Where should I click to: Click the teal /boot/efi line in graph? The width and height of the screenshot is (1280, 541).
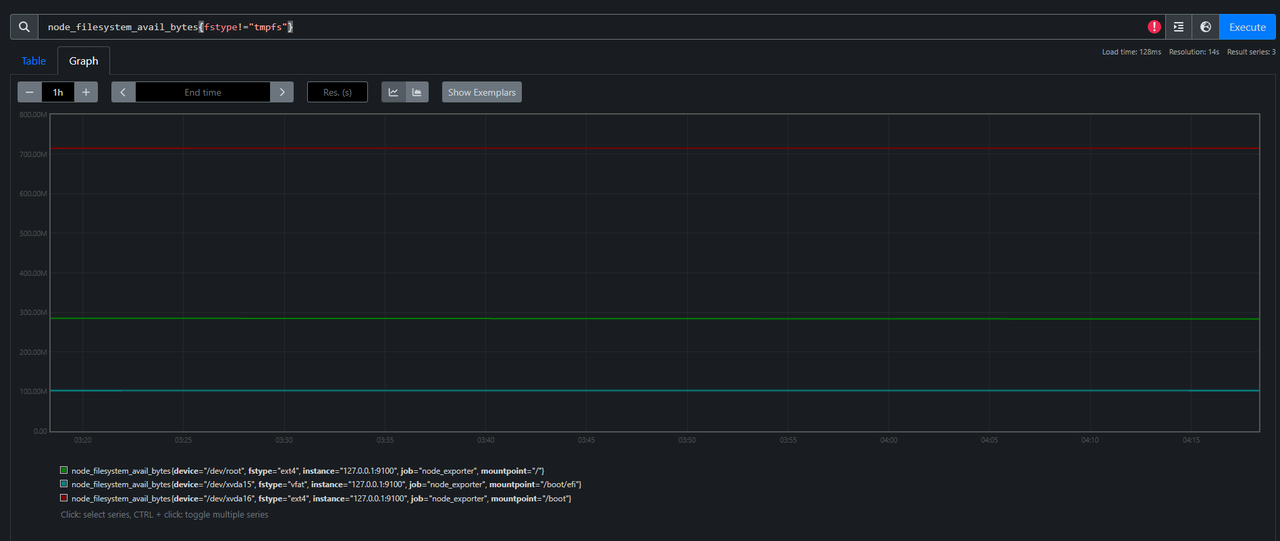point(654,390)
